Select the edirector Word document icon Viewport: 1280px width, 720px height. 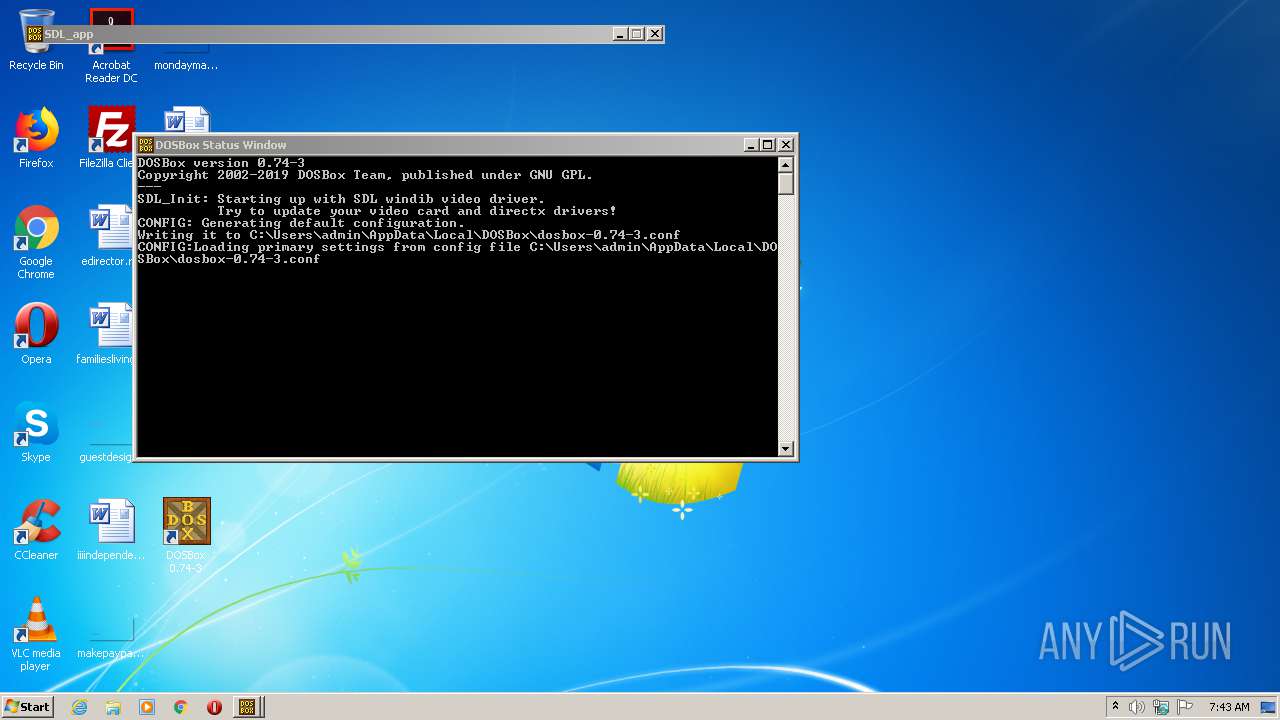point(108,236)
